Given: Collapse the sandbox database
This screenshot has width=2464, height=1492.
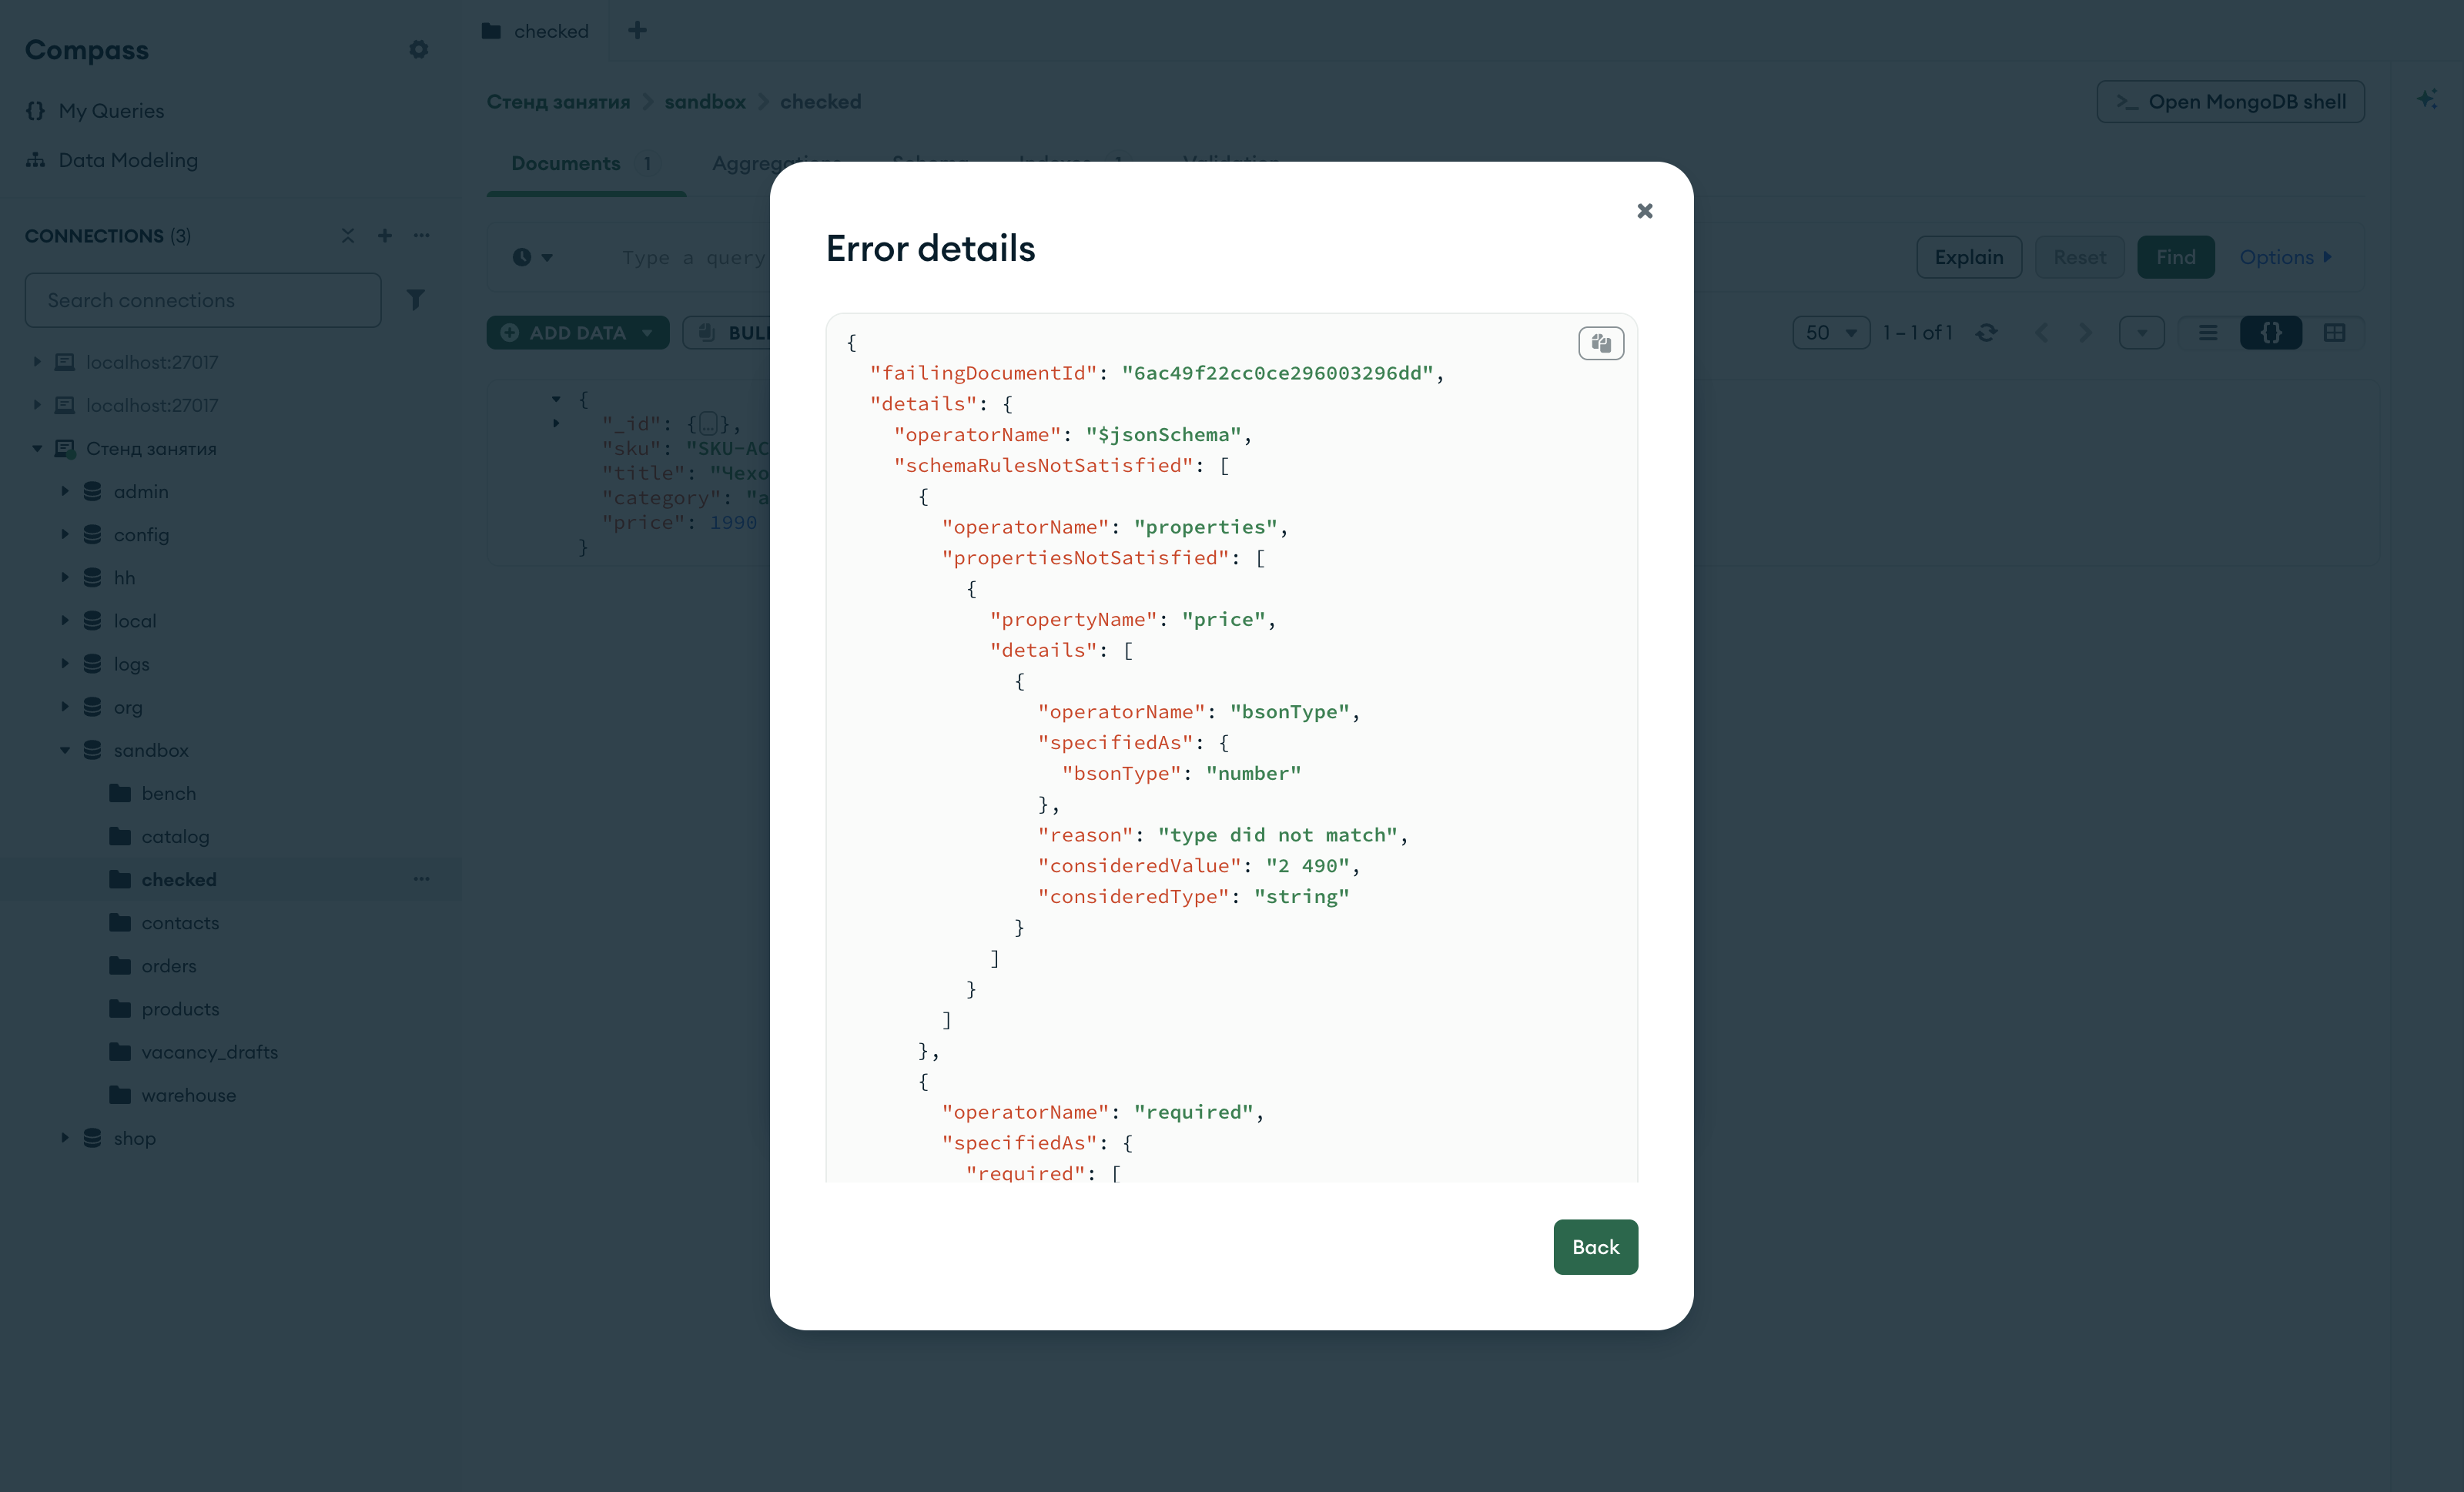Looking at the screenshot, I should point(65,750).
